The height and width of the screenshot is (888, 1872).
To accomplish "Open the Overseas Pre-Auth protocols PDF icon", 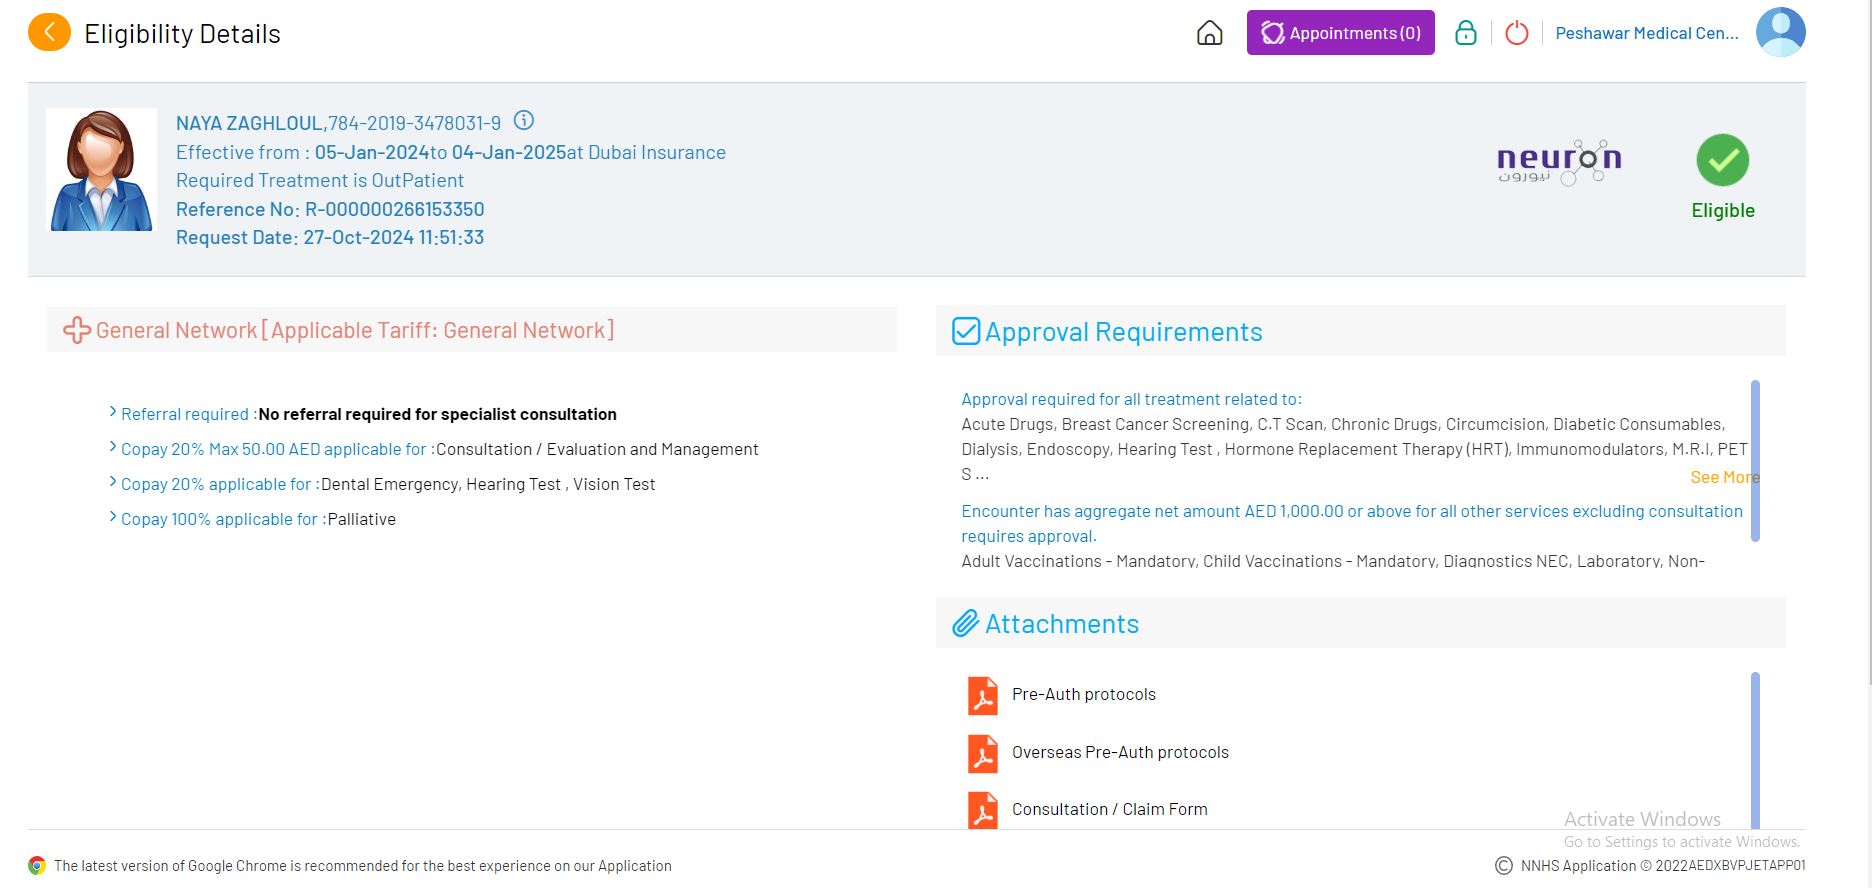I will [982, 754].
